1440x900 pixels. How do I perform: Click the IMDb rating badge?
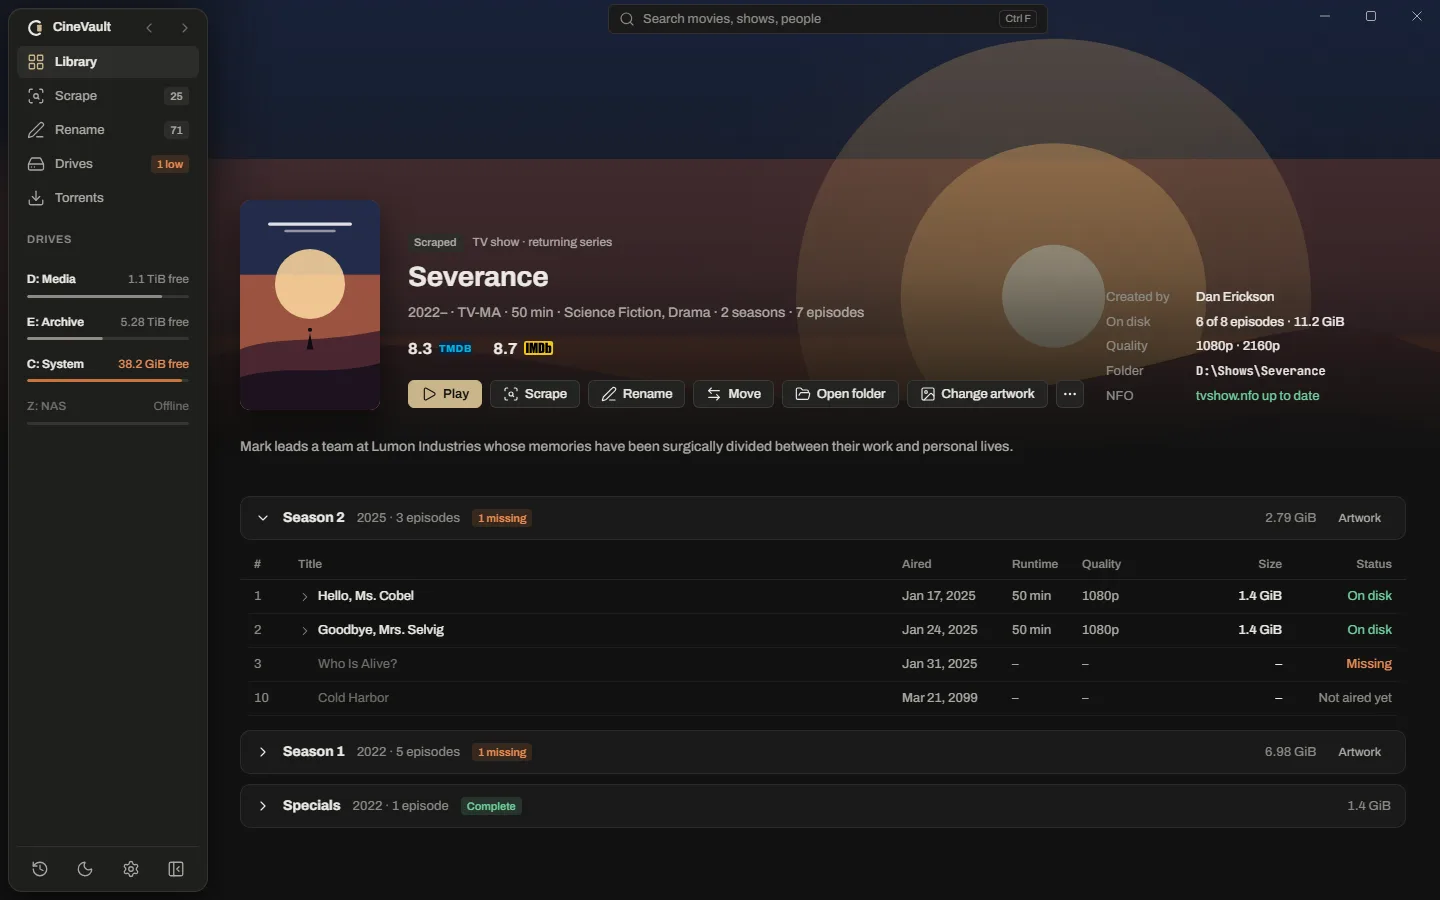tap(538, 348)
